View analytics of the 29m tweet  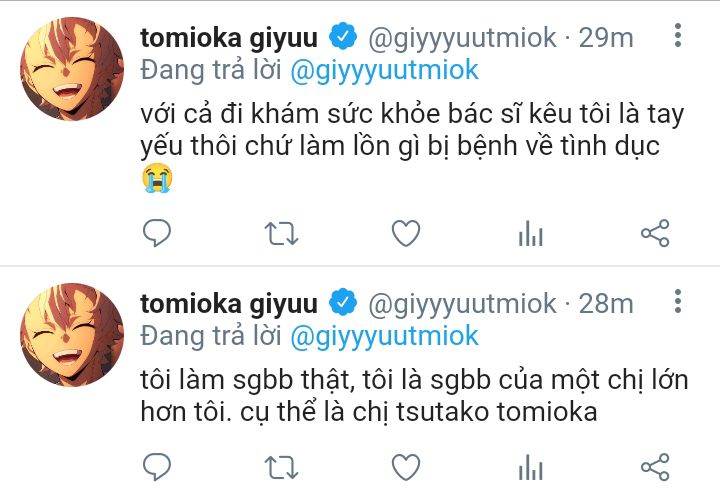531,233
